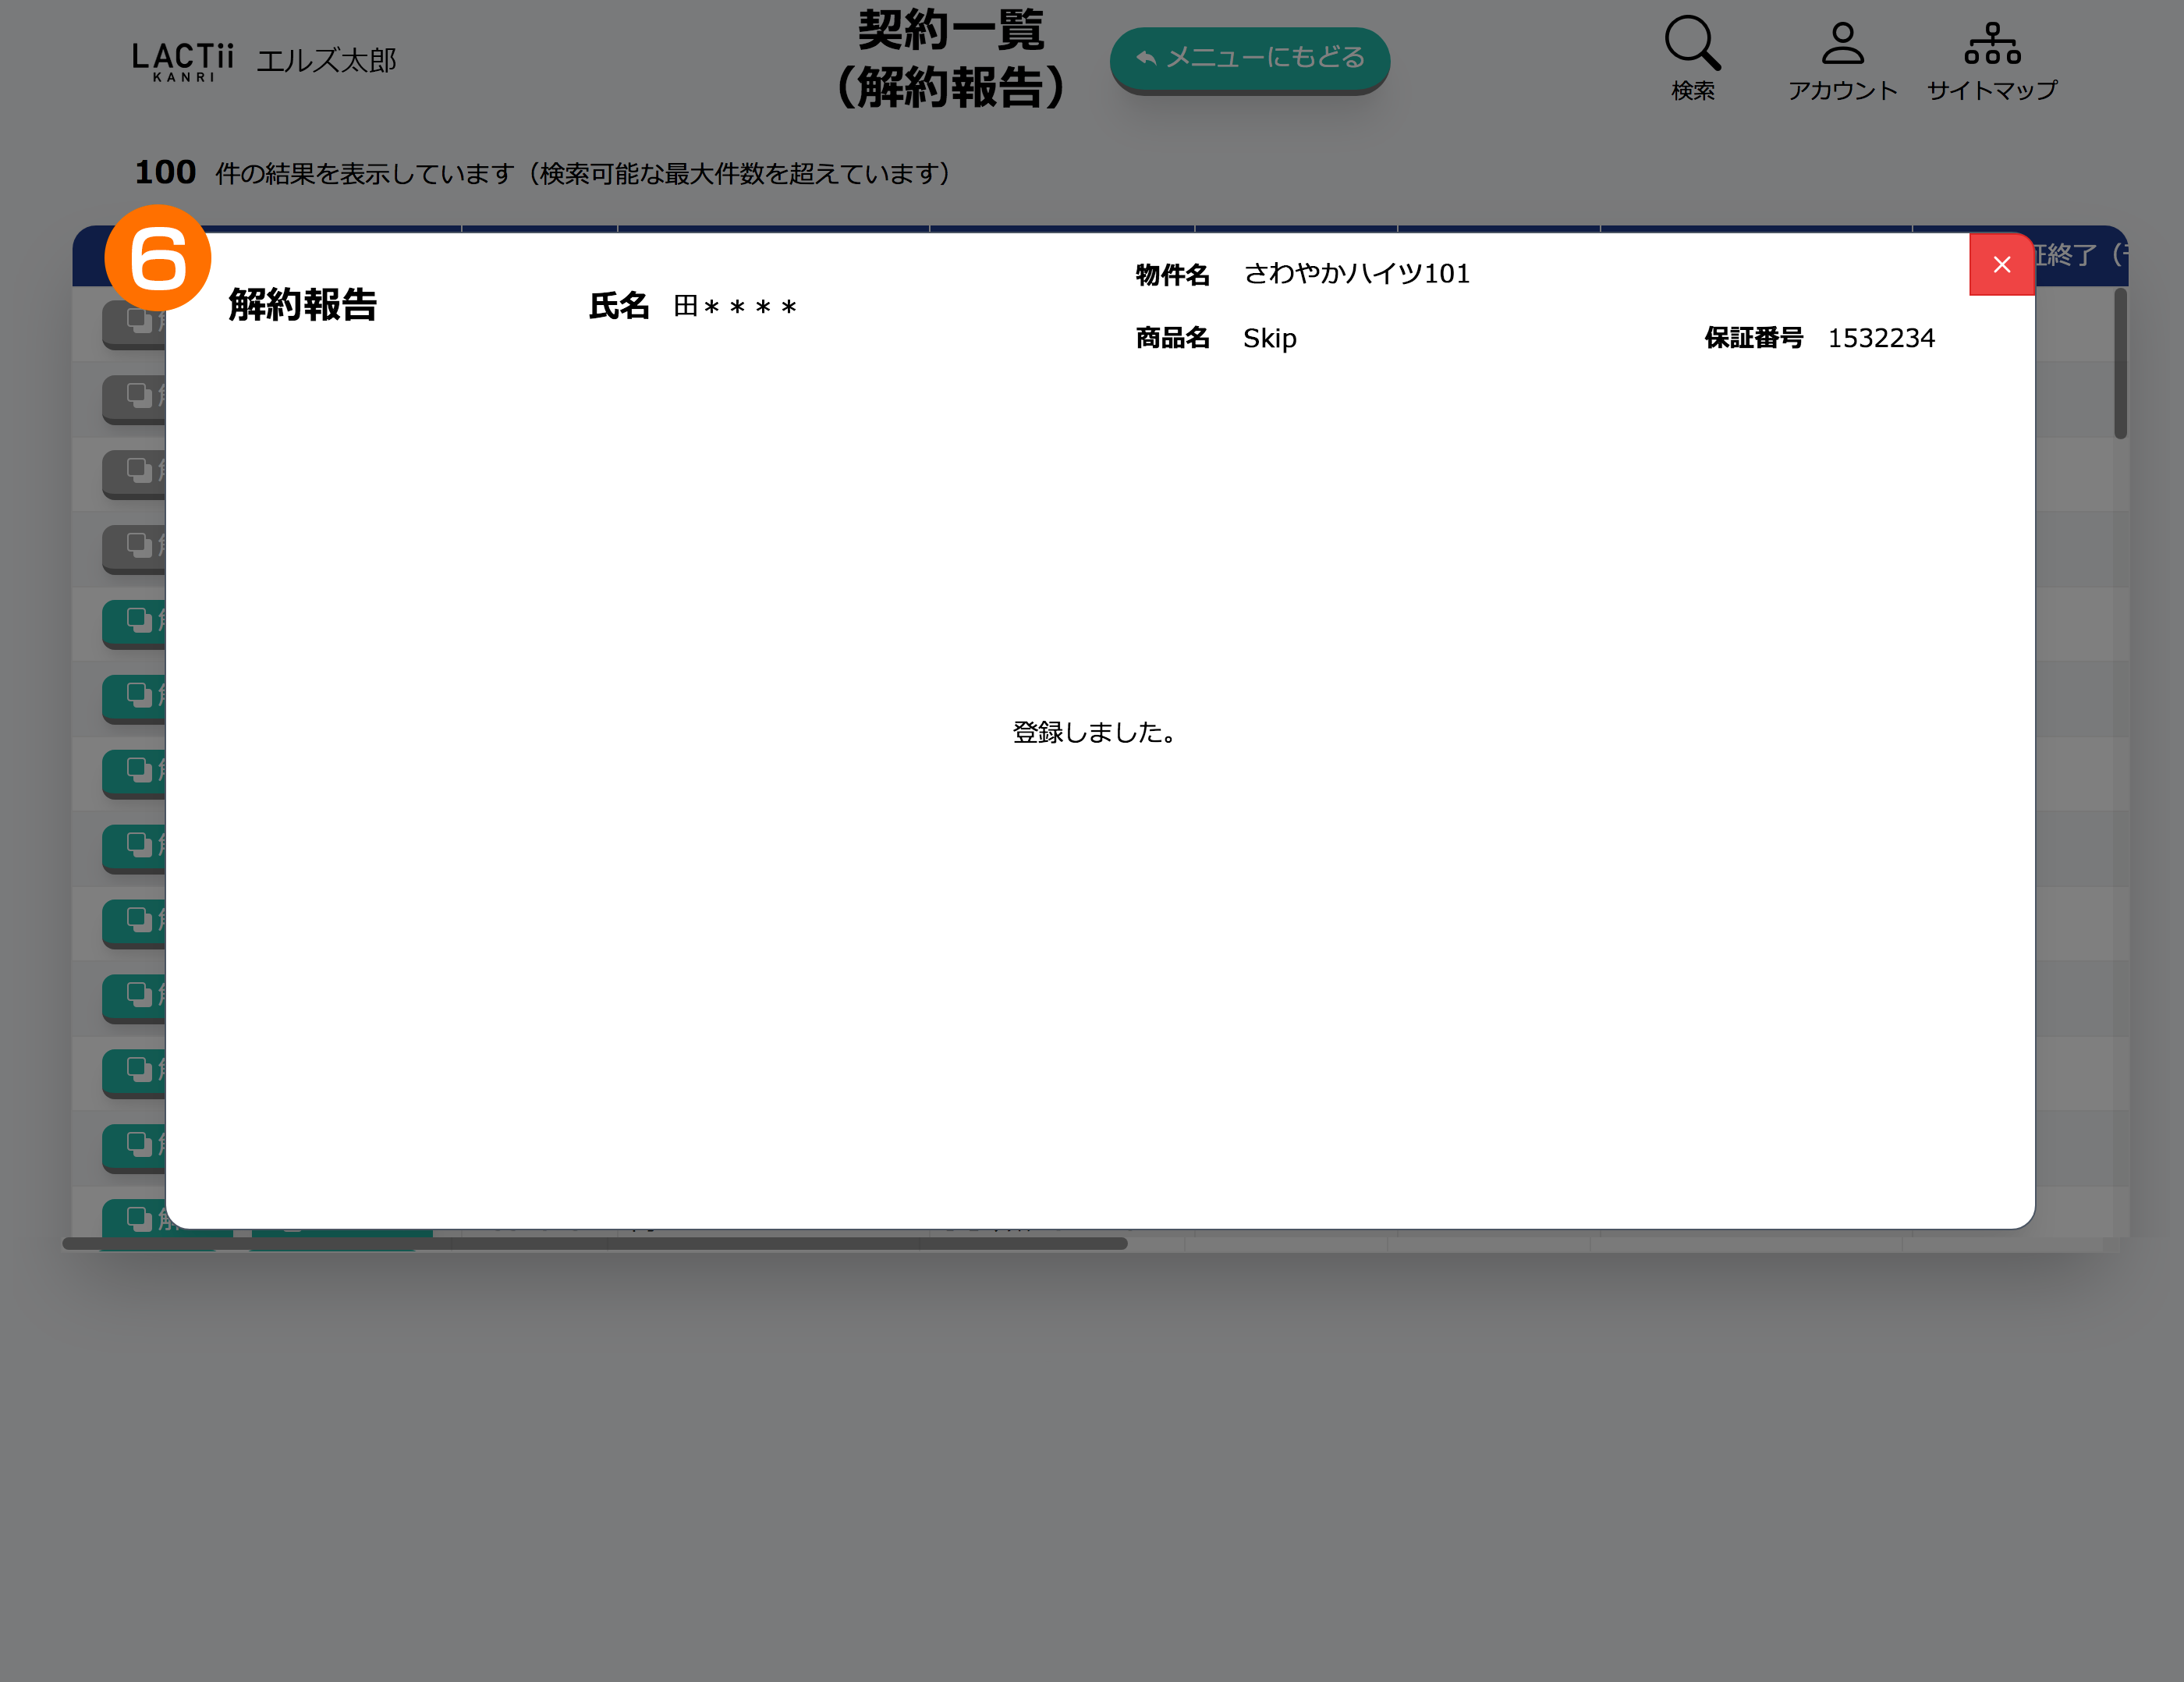
Task: Click the orange number 6 badge
Action: click(157, 257)
